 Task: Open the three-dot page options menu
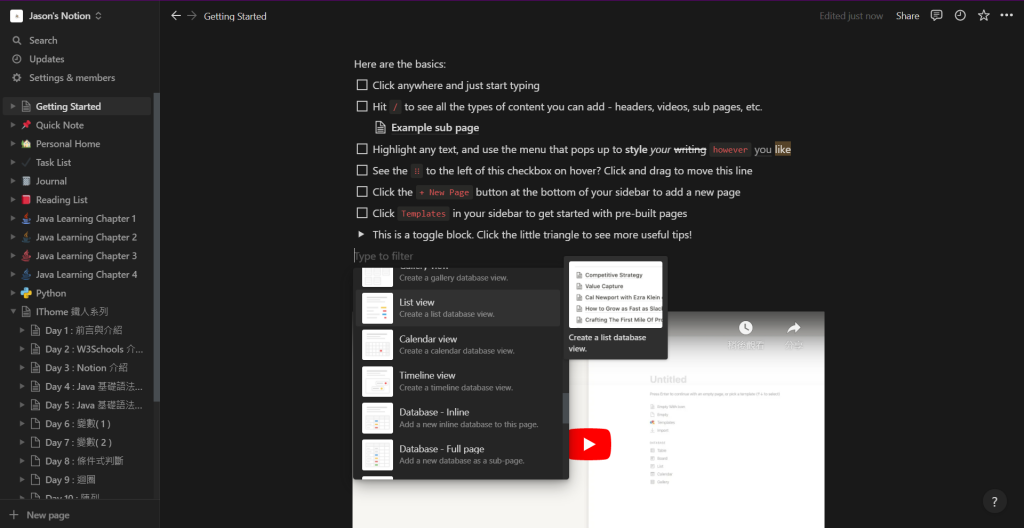(x=1006, y=16)
